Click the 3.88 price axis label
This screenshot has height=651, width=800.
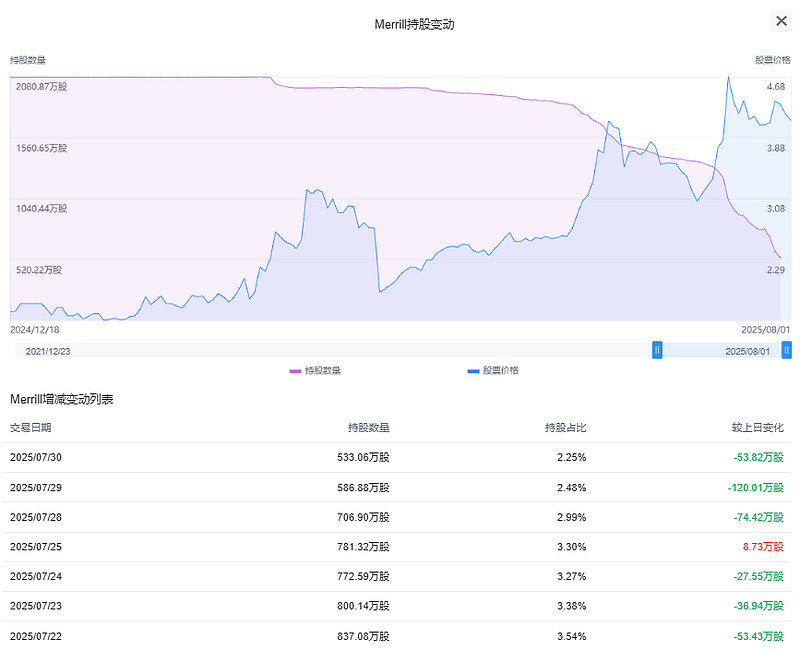point(776,148)
